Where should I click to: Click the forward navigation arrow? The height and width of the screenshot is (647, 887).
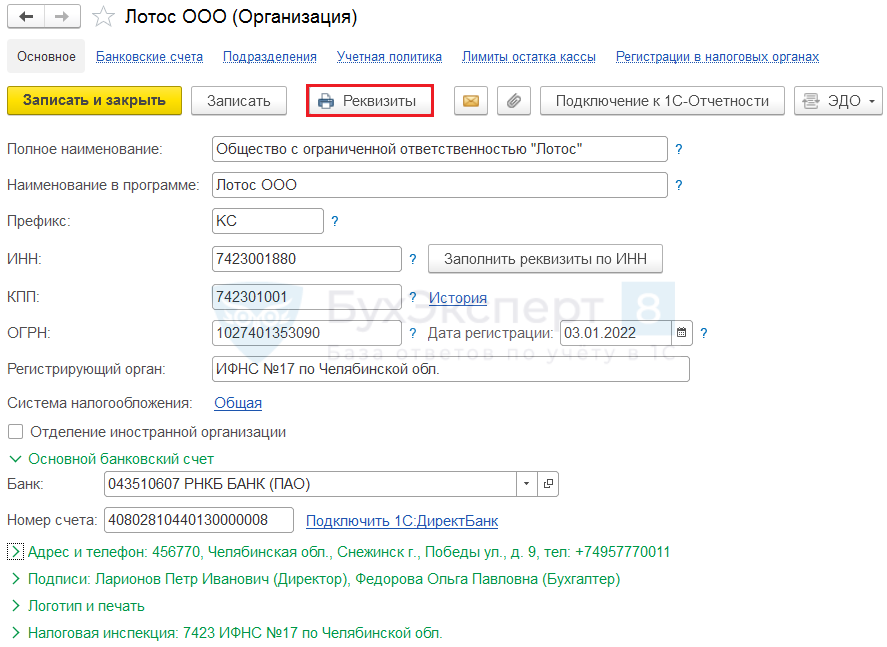click(x=62, y=16)
